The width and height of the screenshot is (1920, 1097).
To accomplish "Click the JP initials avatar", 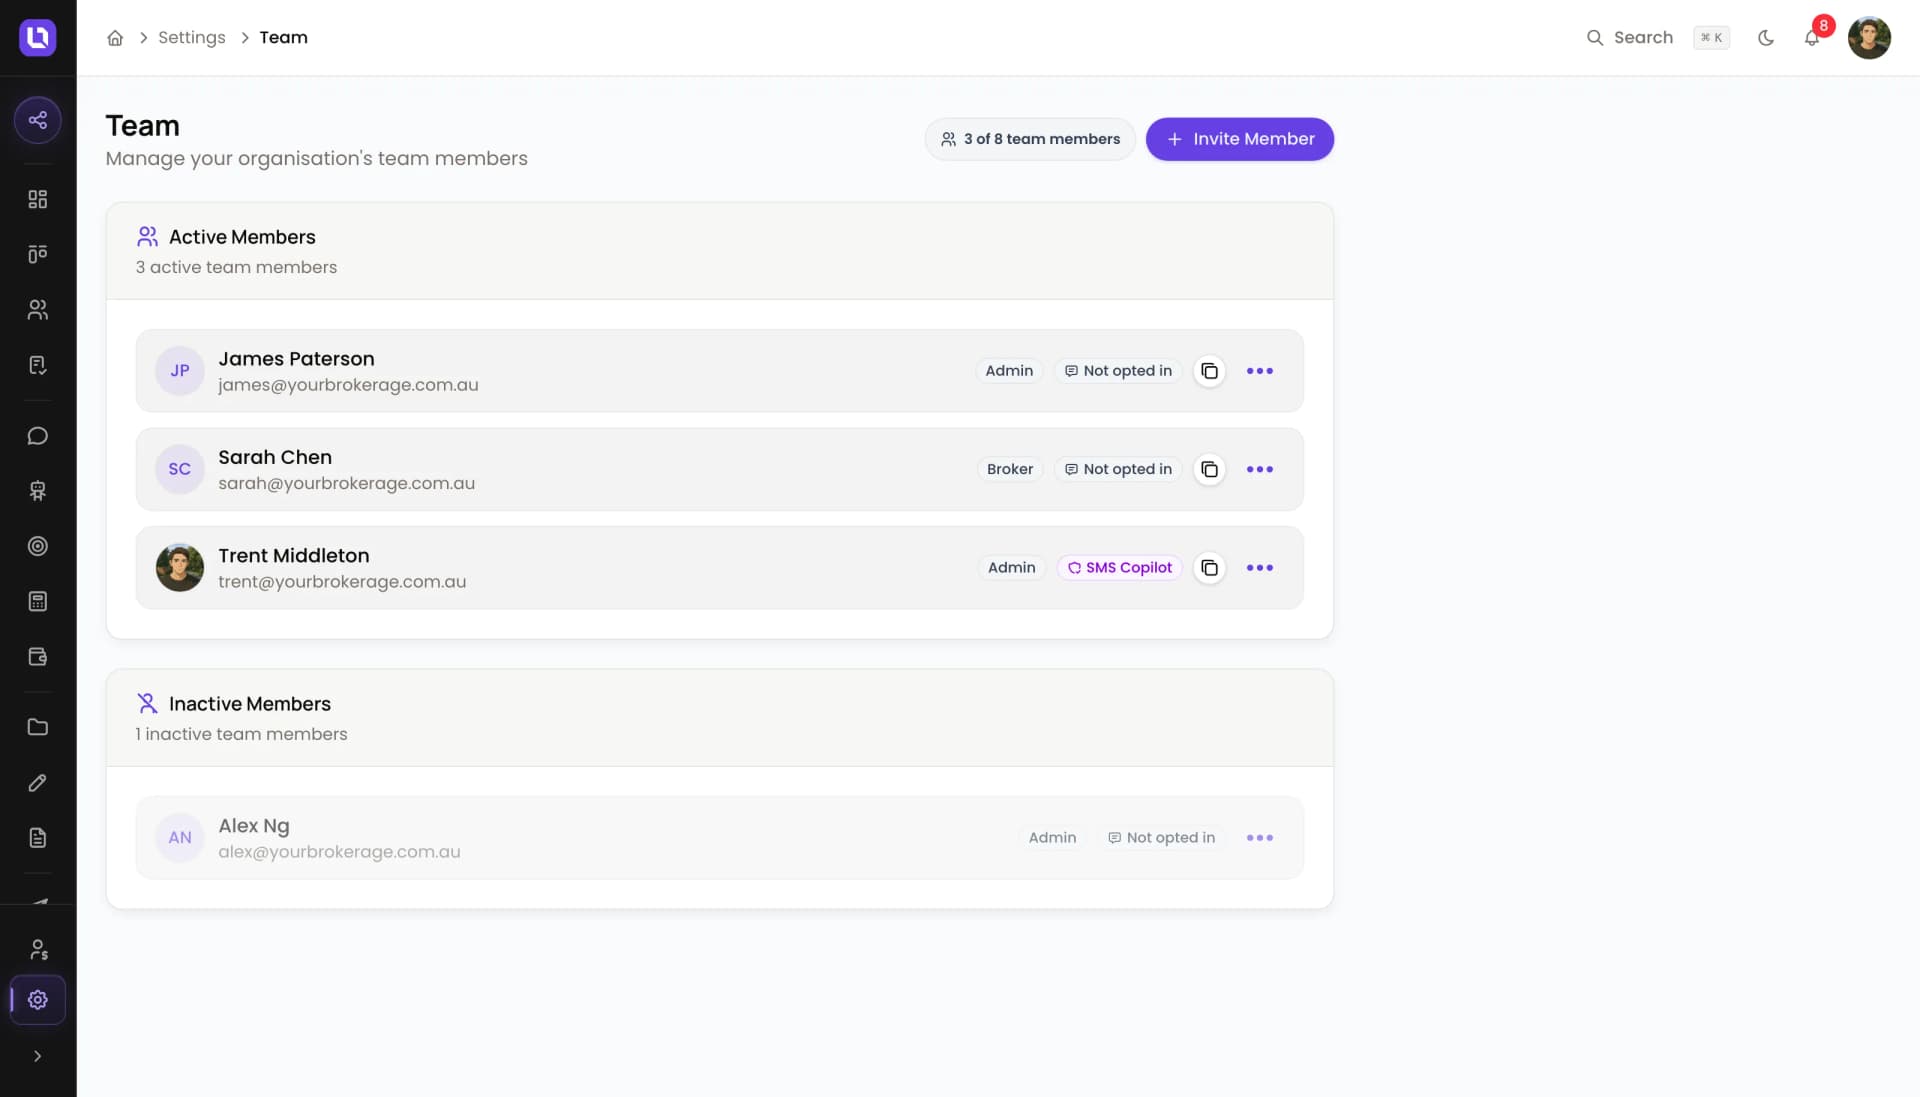I will (180, 371).
